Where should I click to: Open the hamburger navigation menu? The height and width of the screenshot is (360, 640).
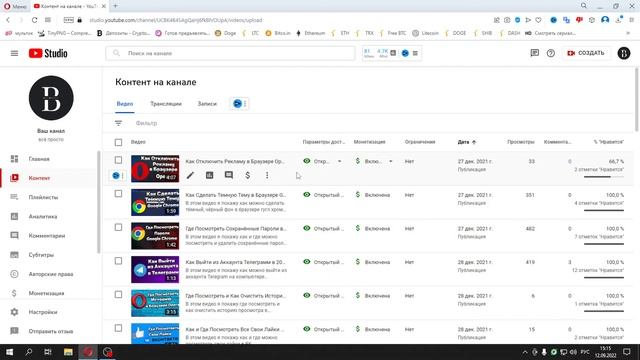tap(14, 53)
